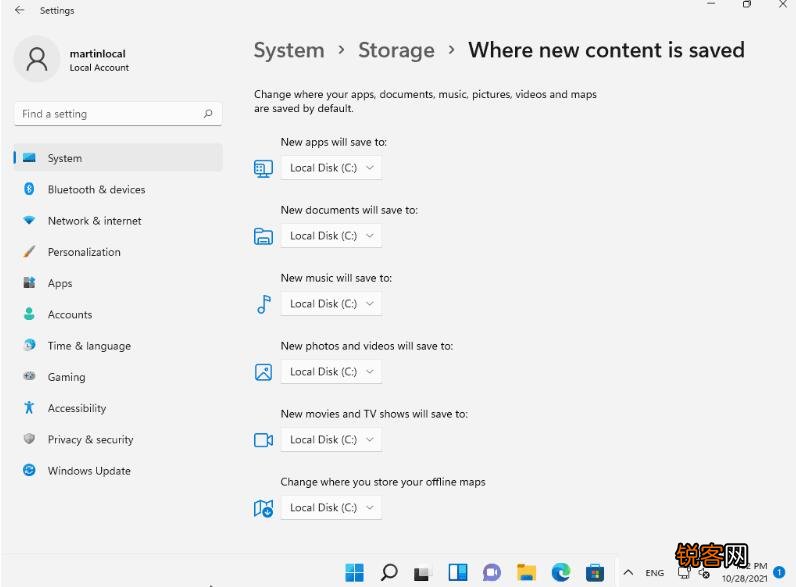Click the Privacy & security shield icon

click(x=29, y=439)
